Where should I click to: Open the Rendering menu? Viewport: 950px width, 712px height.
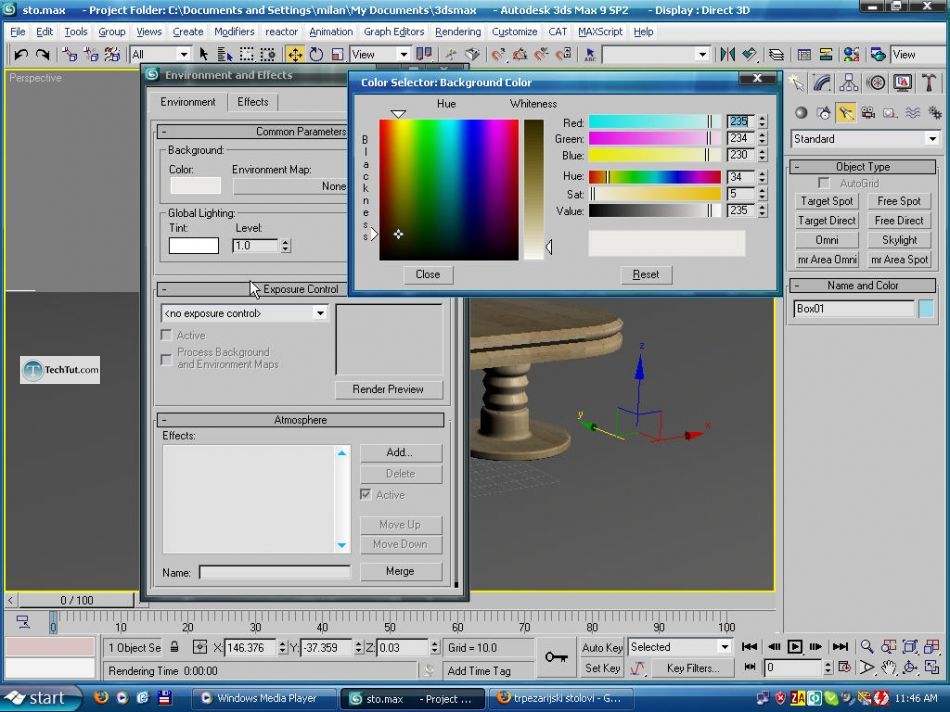coord(458,32)
